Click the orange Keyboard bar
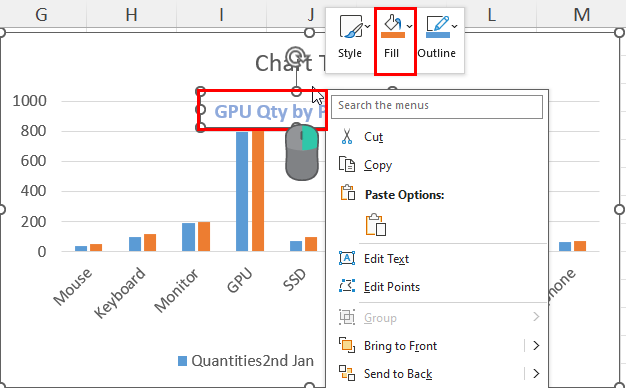Screen dimensions: 626x388 pyautogui.click(x=150, y=242)
